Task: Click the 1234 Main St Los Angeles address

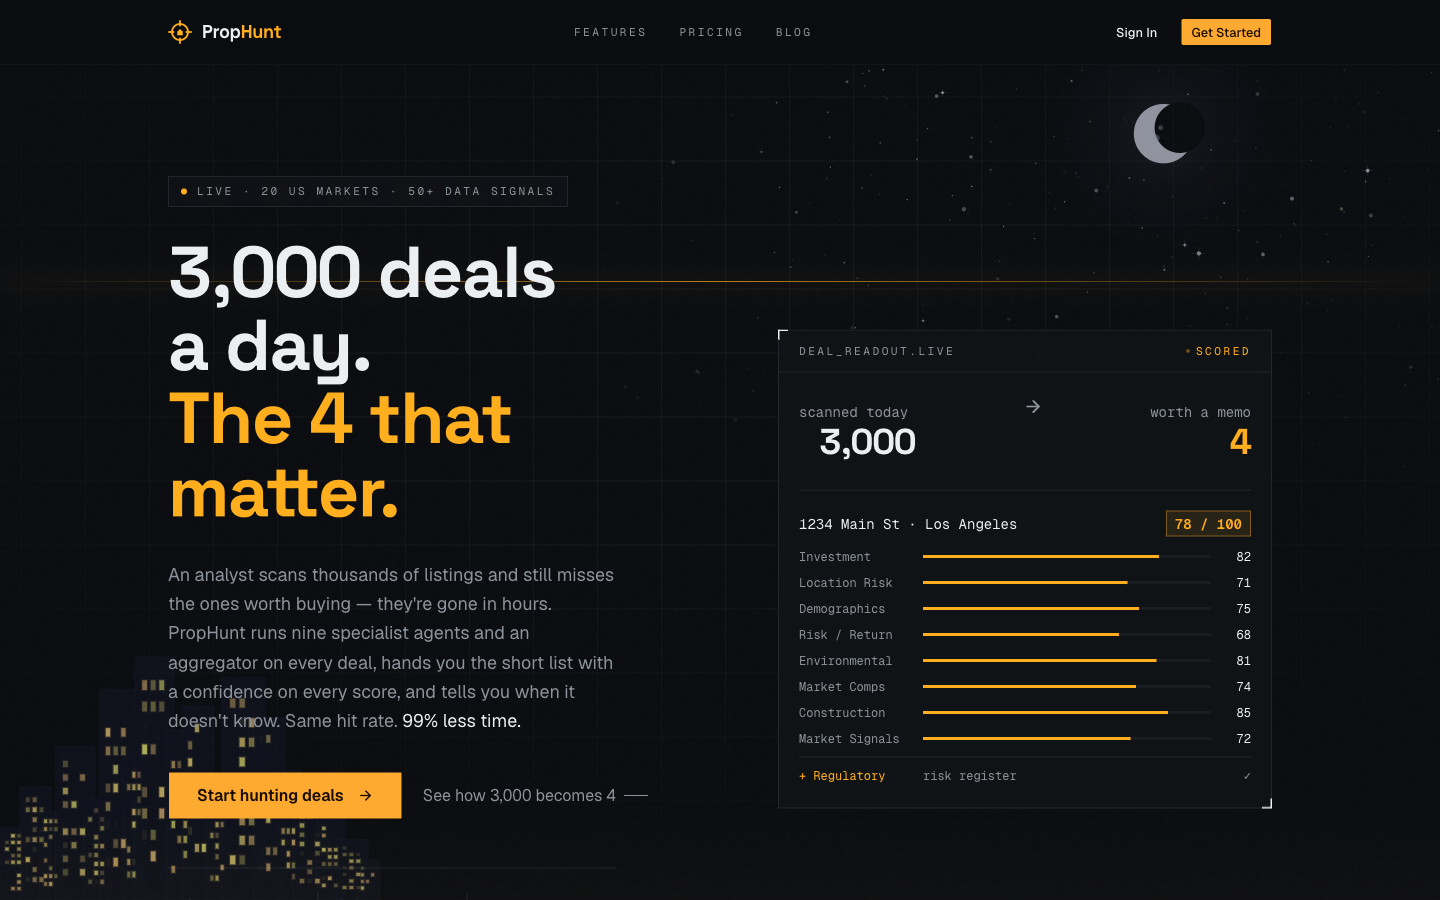Action: 908,524
